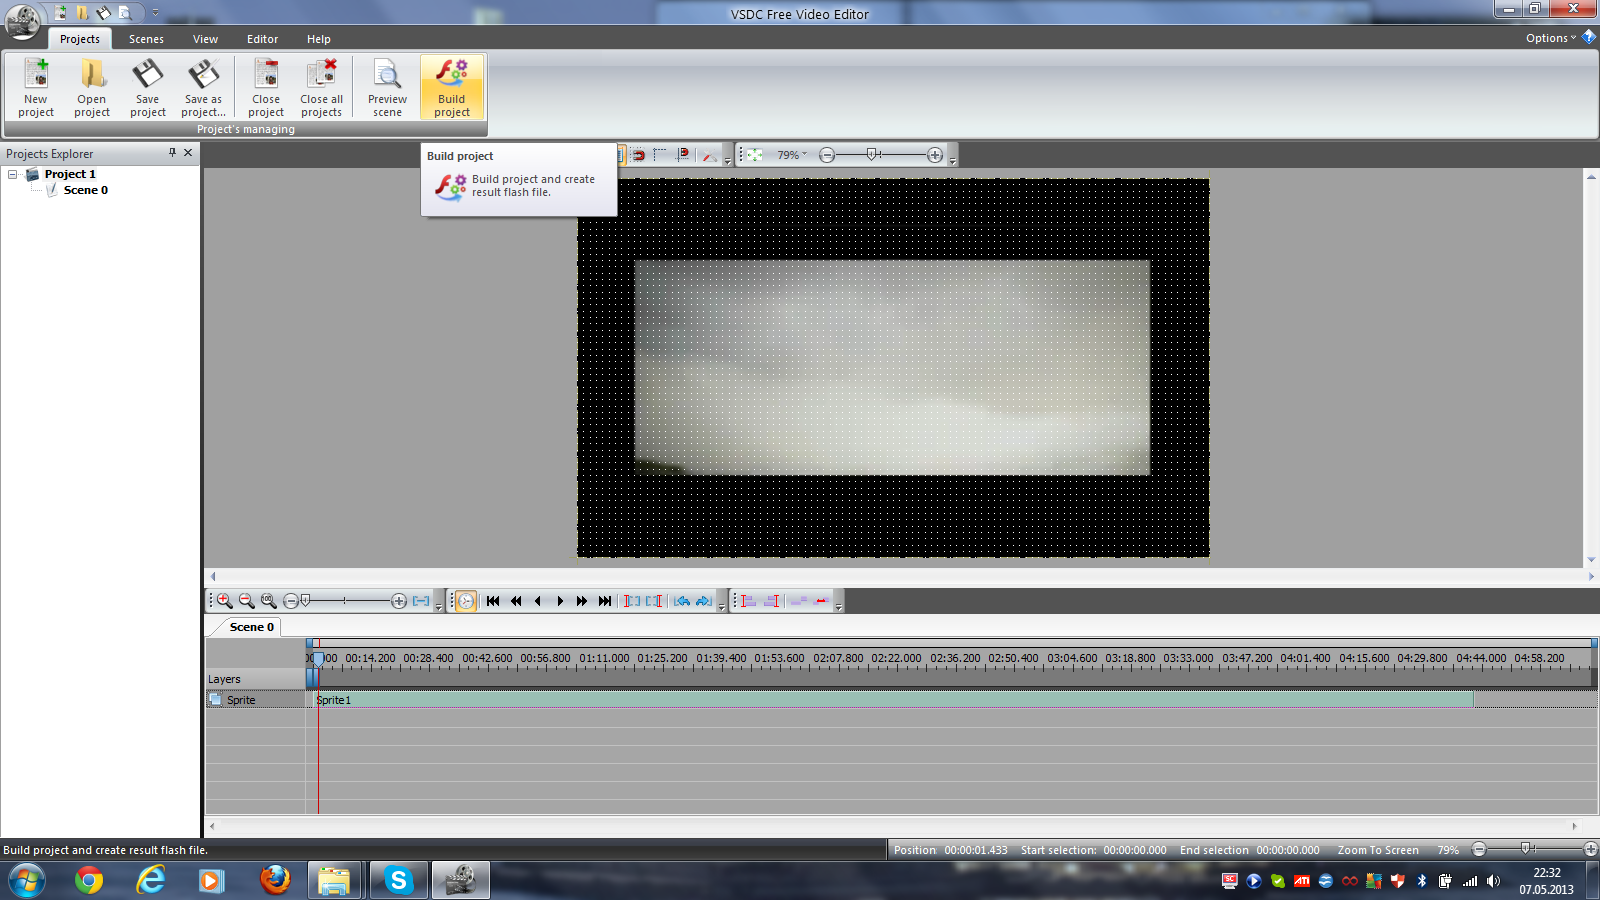The image size is (1600, 900).
Task: Close the Projects Explorer panel
Action: [x=188, y=153]
